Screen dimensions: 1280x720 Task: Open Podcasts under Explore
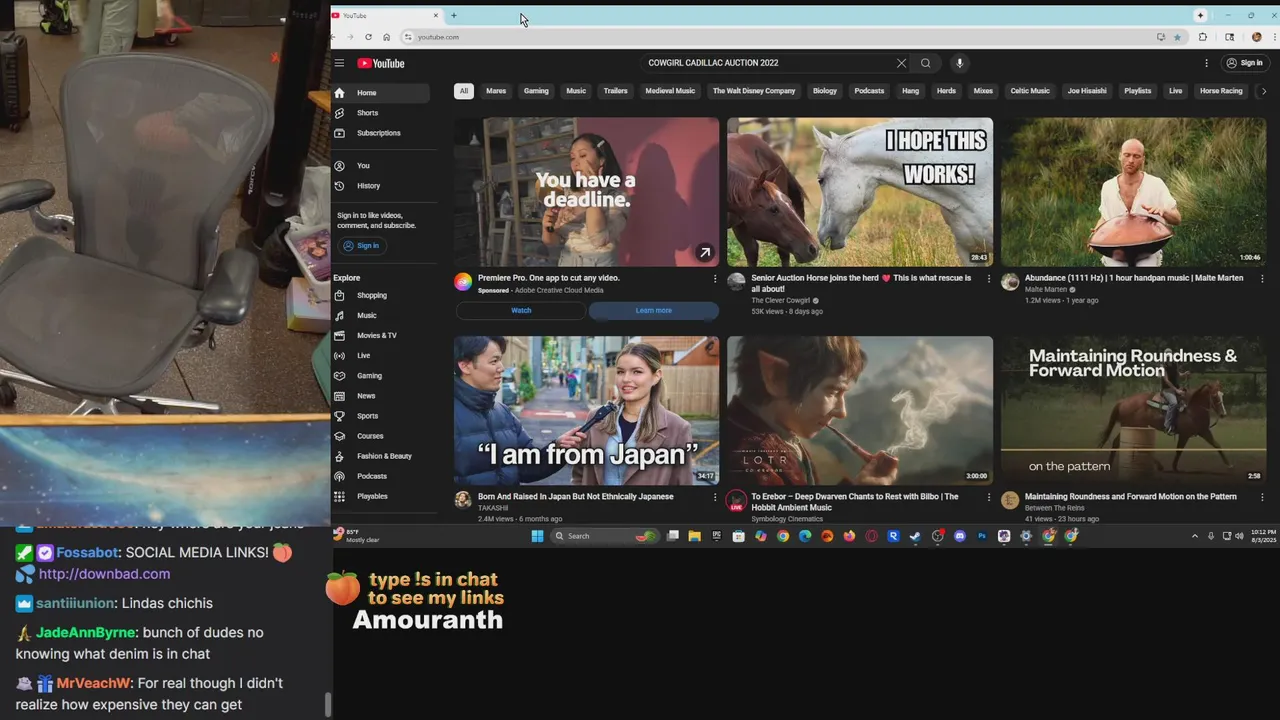[x=381, y=476]
